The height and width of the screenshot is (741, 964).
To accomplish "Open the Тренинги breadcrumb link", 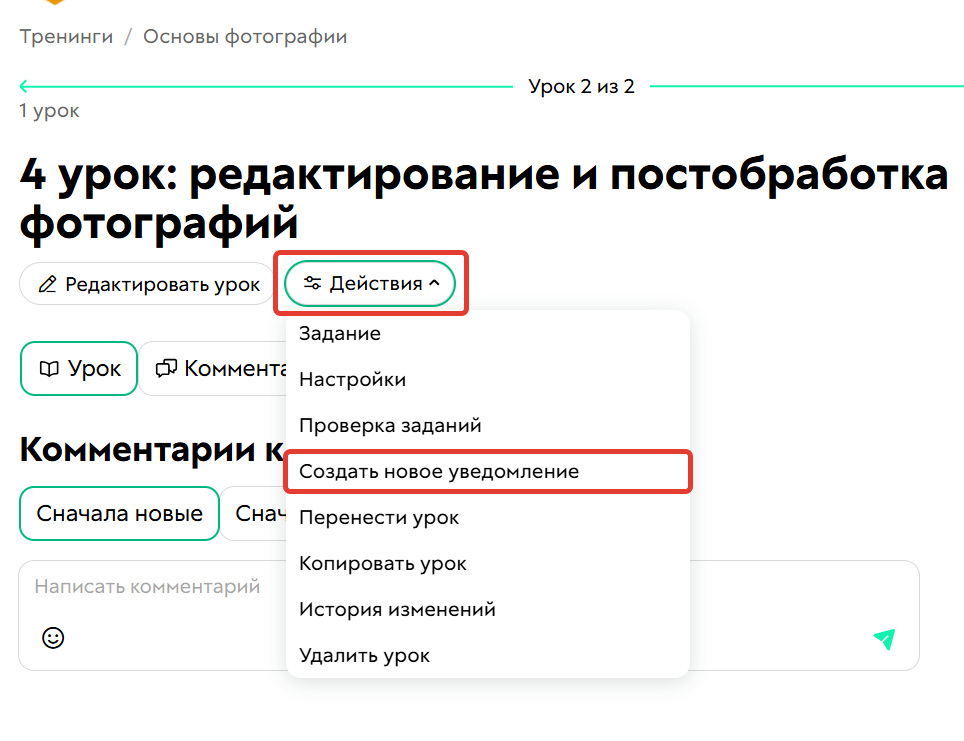I will click(x=64, y=36).
